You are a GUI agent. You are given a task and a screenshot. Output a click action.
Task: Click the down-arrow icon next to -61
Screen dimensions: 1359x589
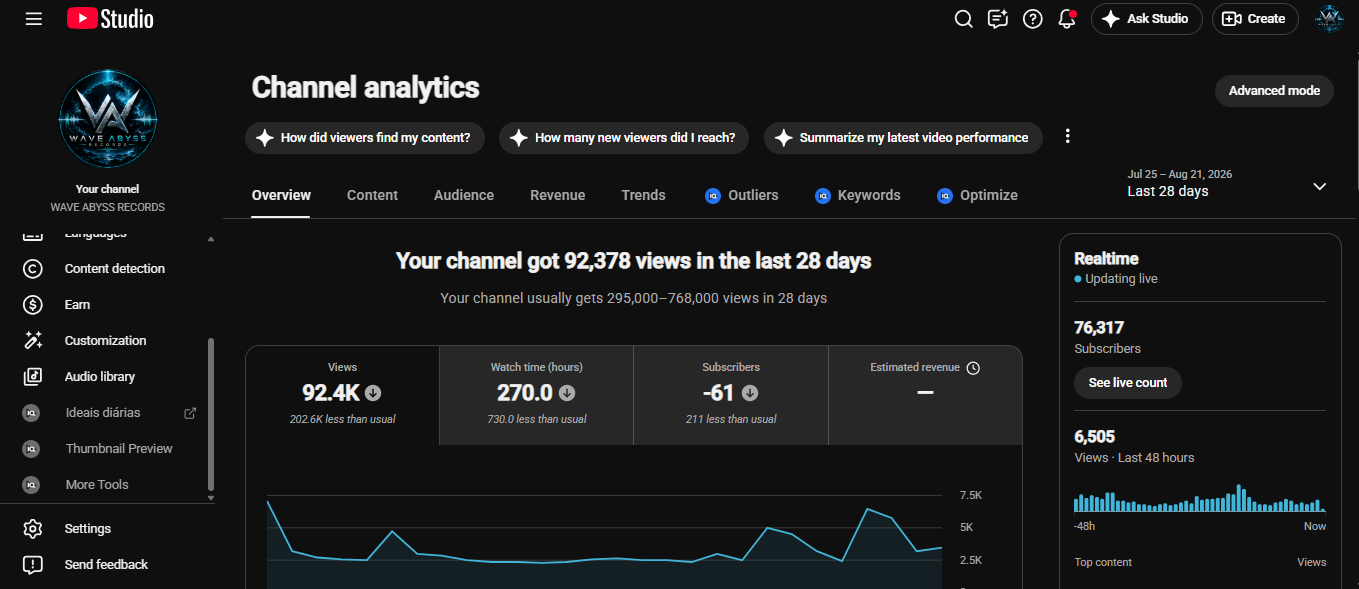(x=750, y=393)
